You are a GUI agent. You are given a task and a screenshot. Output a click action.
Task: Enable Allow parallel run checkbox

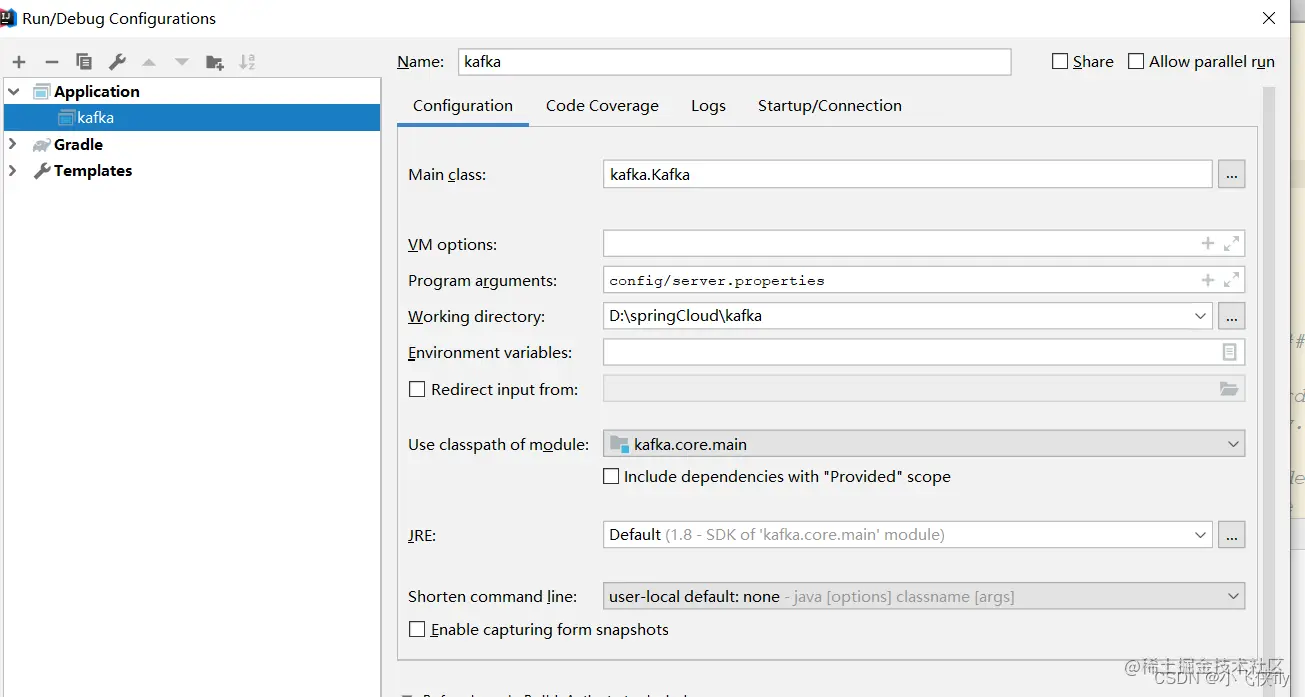coord(1136,61)
